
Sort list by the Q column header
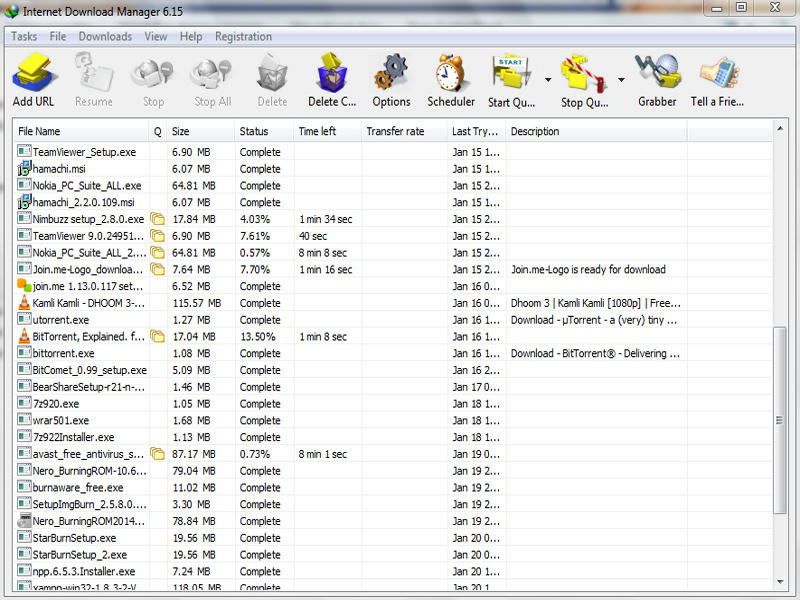pos(158,132)
